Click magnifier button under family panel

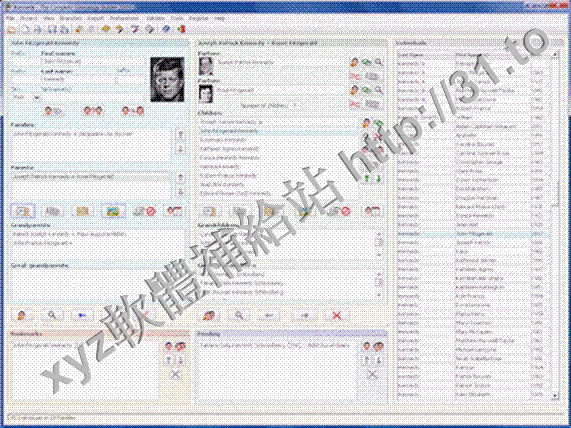pos(239,315)
